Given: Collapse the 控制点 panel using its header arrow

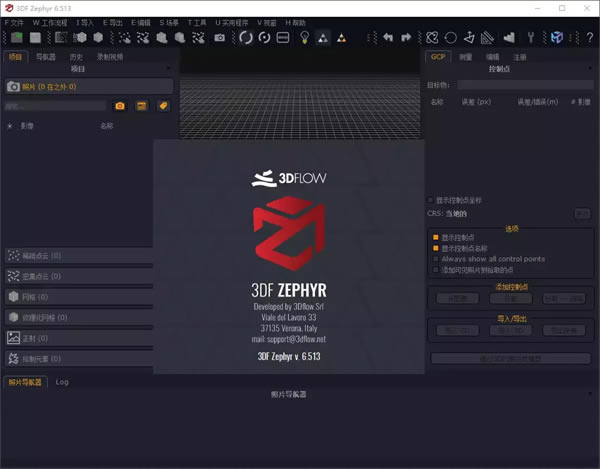Looking at the screenshot, I should tap(590, 68).
